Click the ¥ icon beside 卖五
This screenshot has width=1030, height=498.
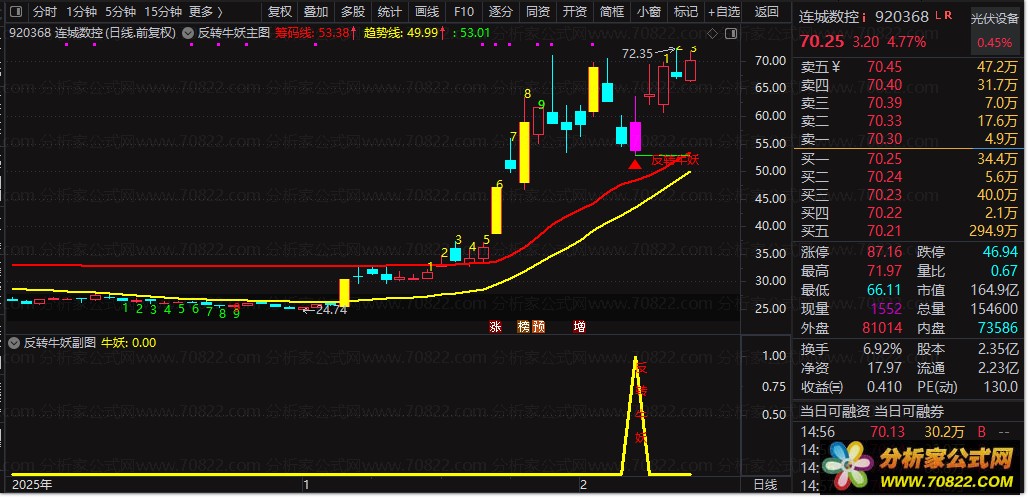point(836,66)
